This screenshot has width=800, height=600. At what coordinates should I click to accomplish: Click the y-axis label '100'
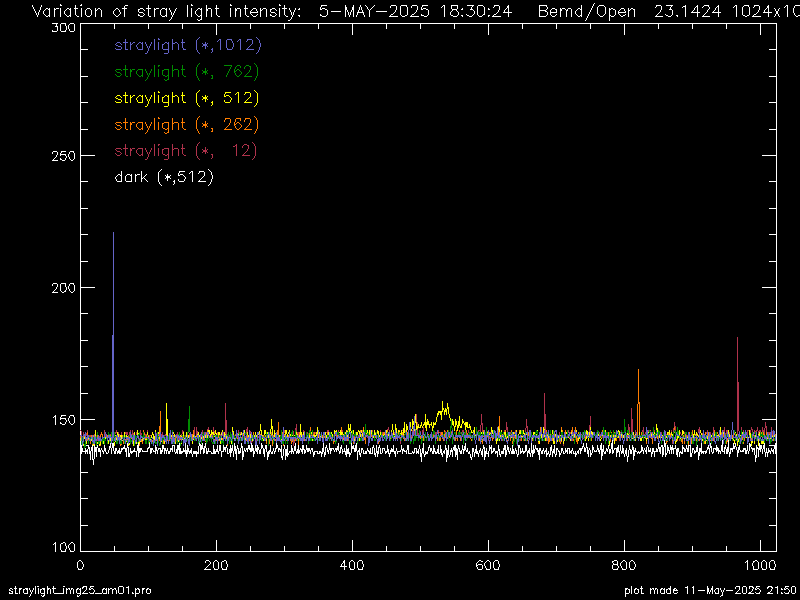point(64,548)
